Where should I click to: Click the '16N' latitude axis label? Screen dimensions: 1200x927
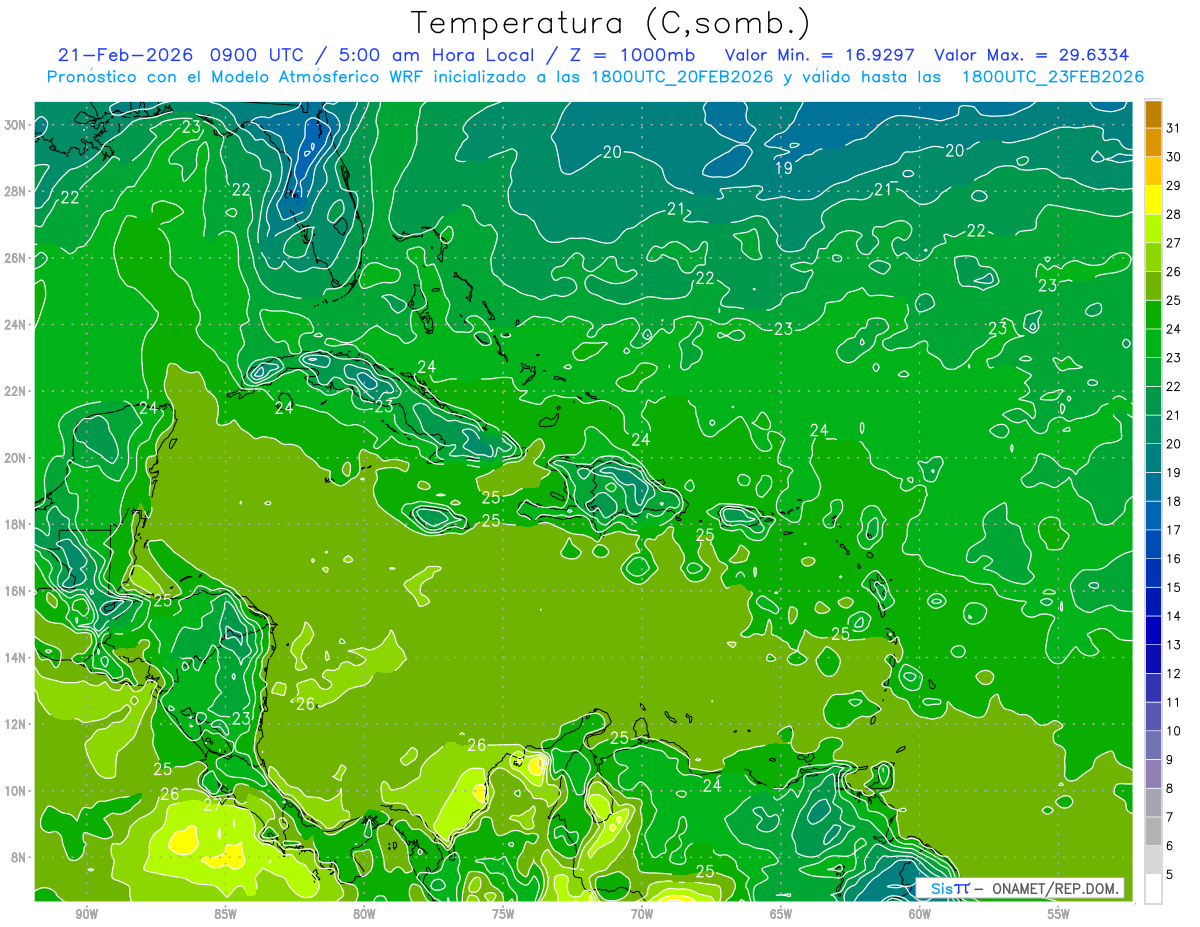point(16,591)
